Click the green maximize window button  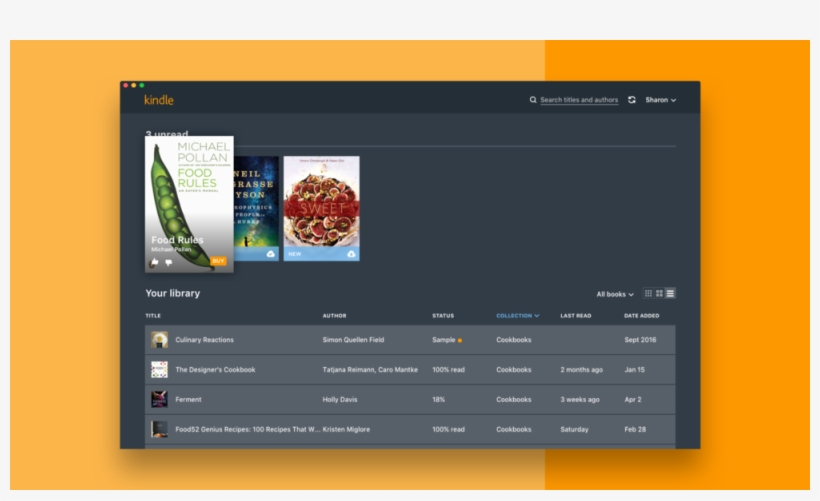(x=142, y=85)
